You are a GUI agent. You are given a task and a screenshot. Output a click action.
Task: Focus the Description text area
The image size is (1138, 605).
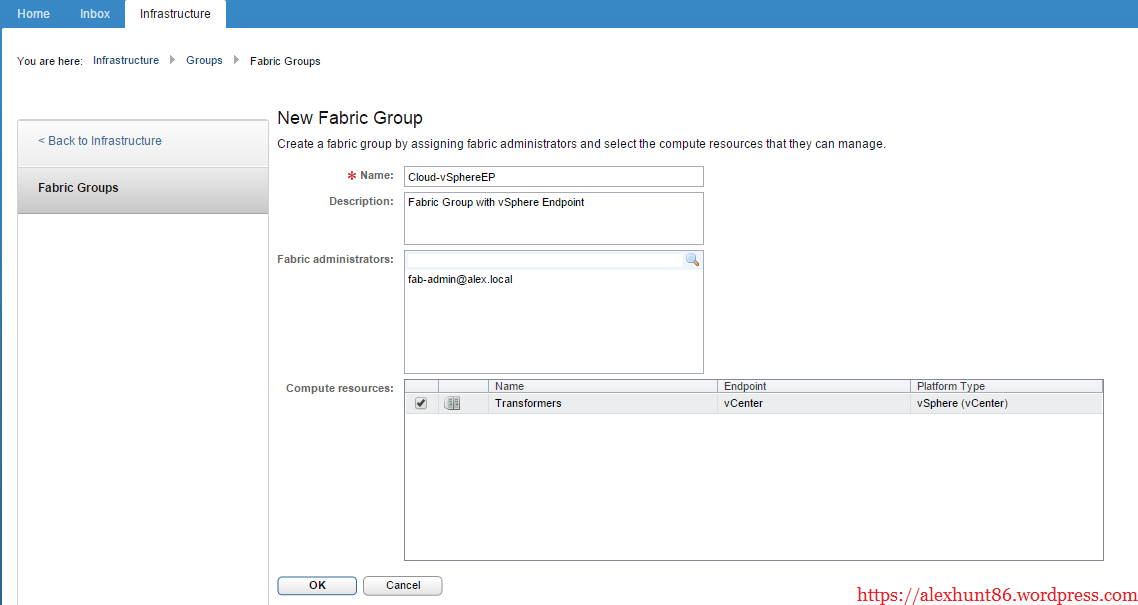(x=553, y=218)
